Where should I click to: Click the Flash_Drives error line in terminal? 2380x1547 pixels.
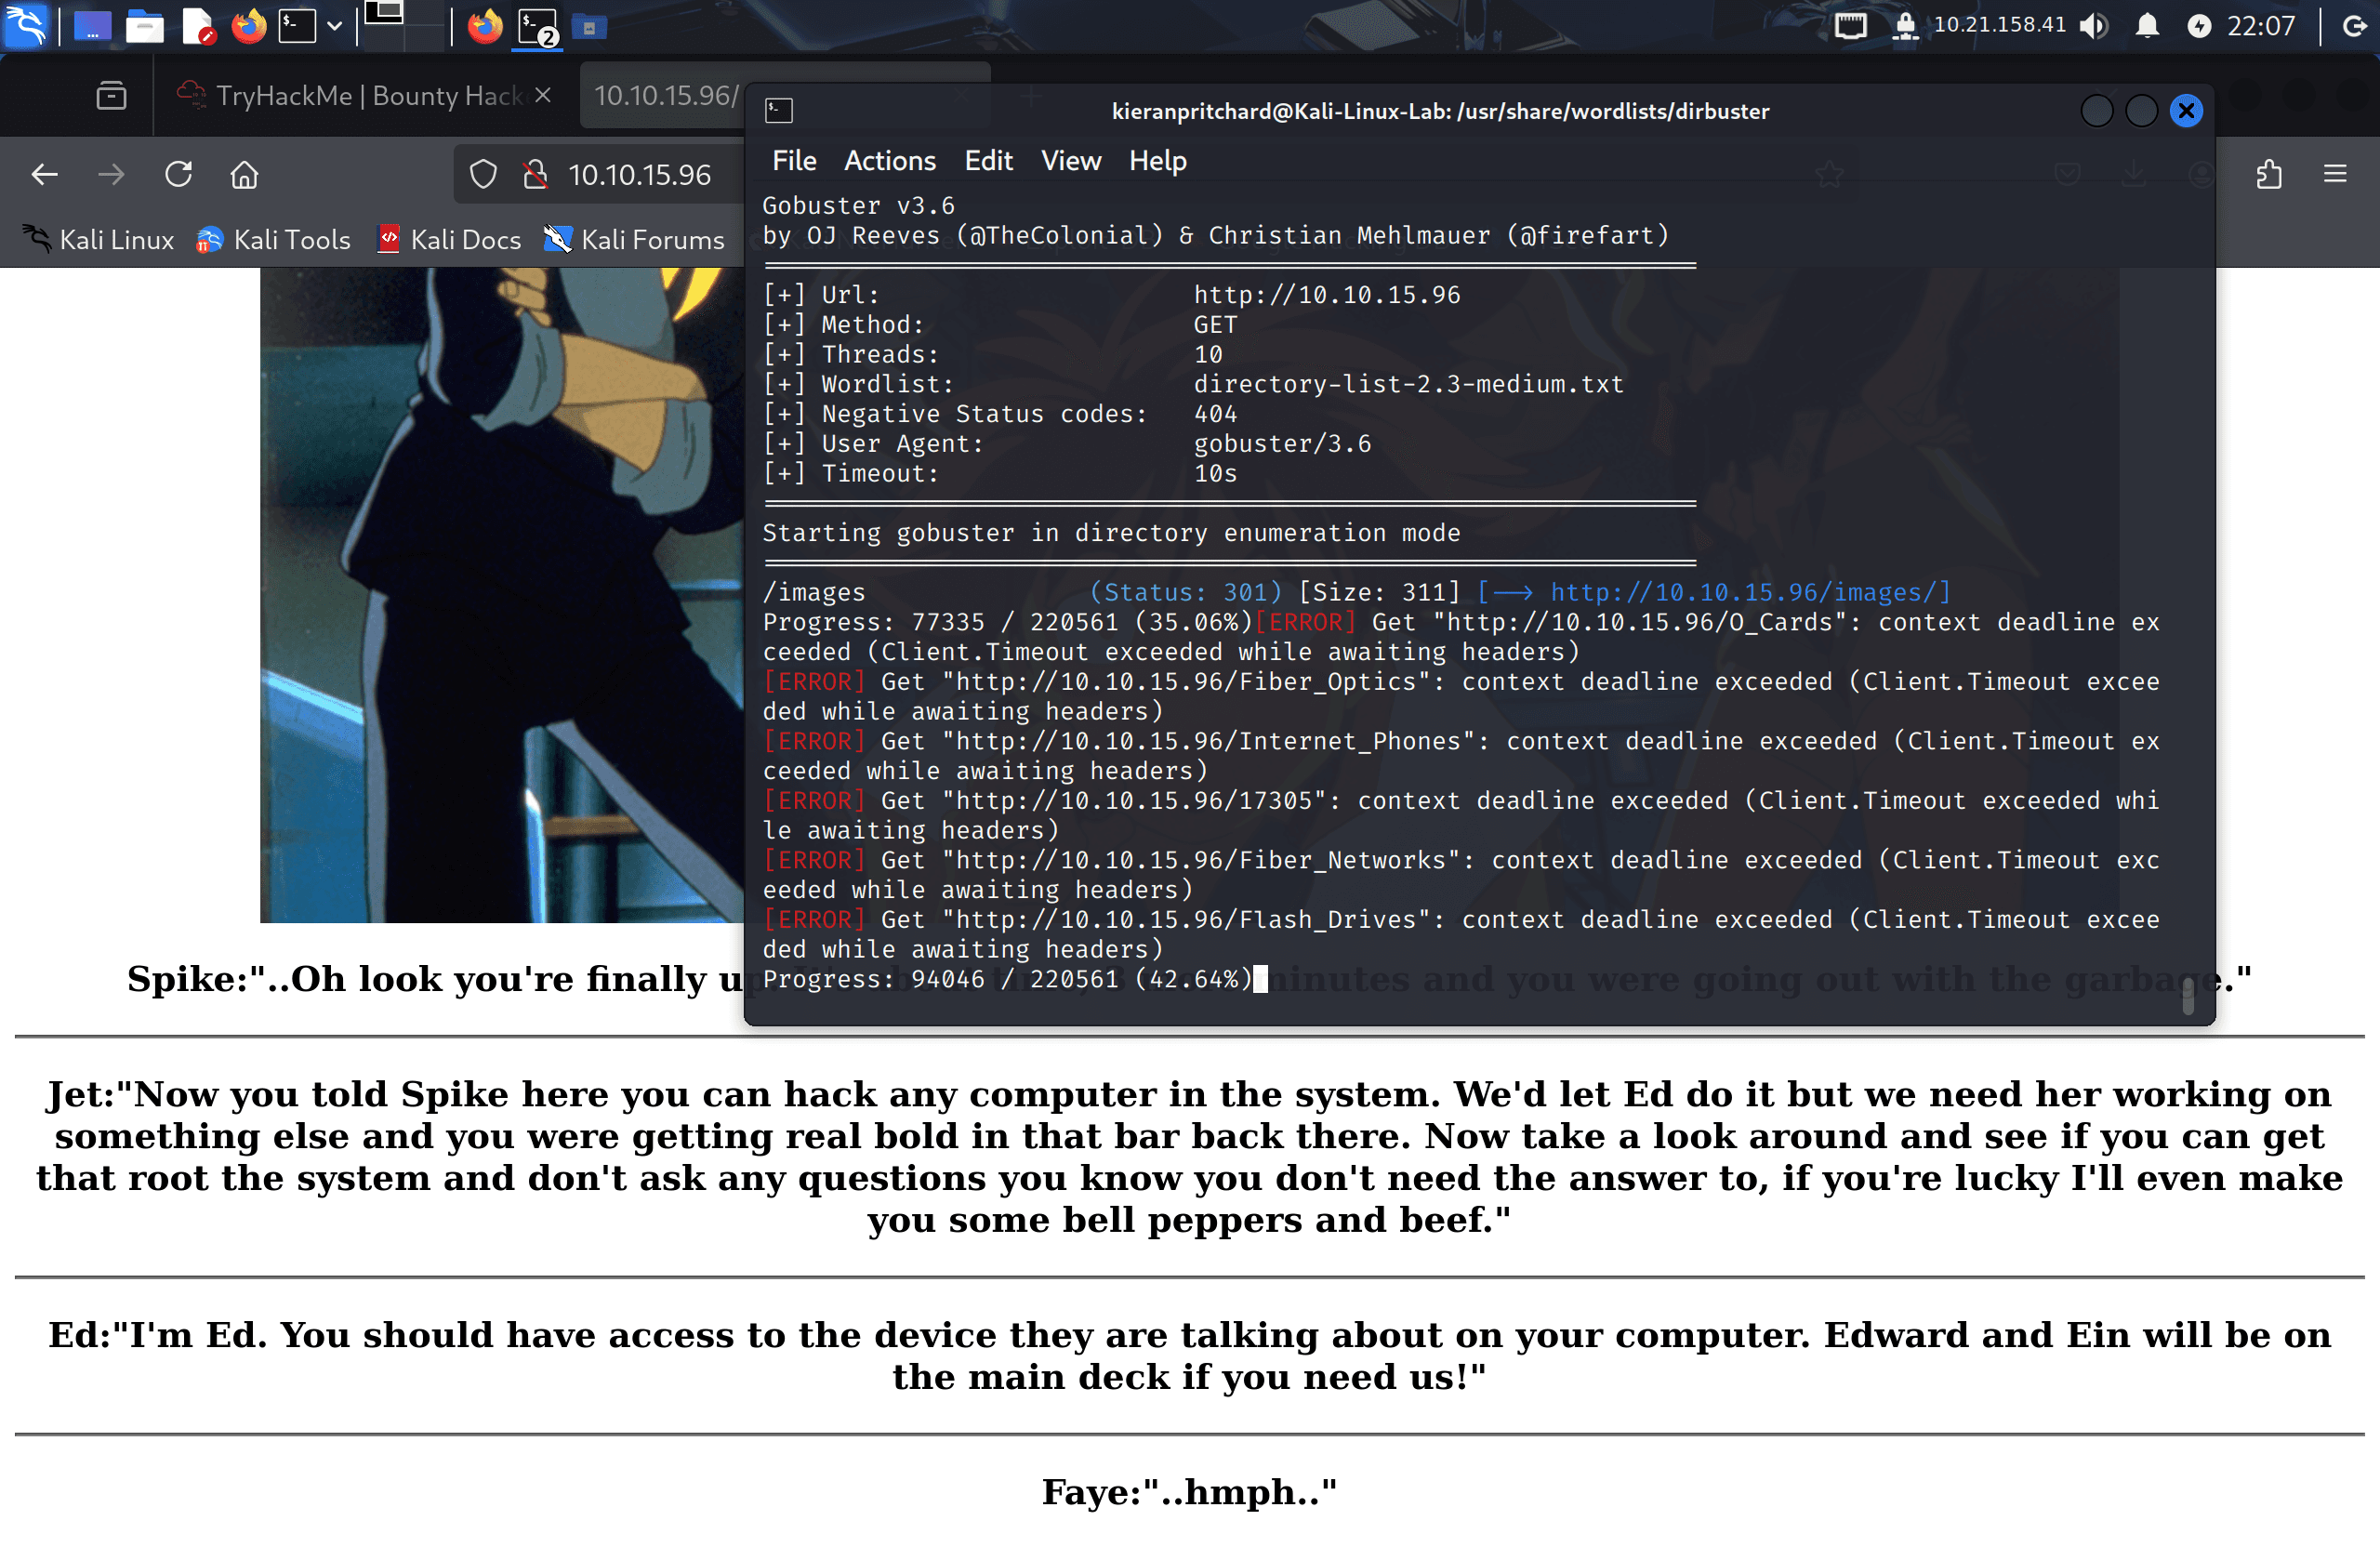1461,934
